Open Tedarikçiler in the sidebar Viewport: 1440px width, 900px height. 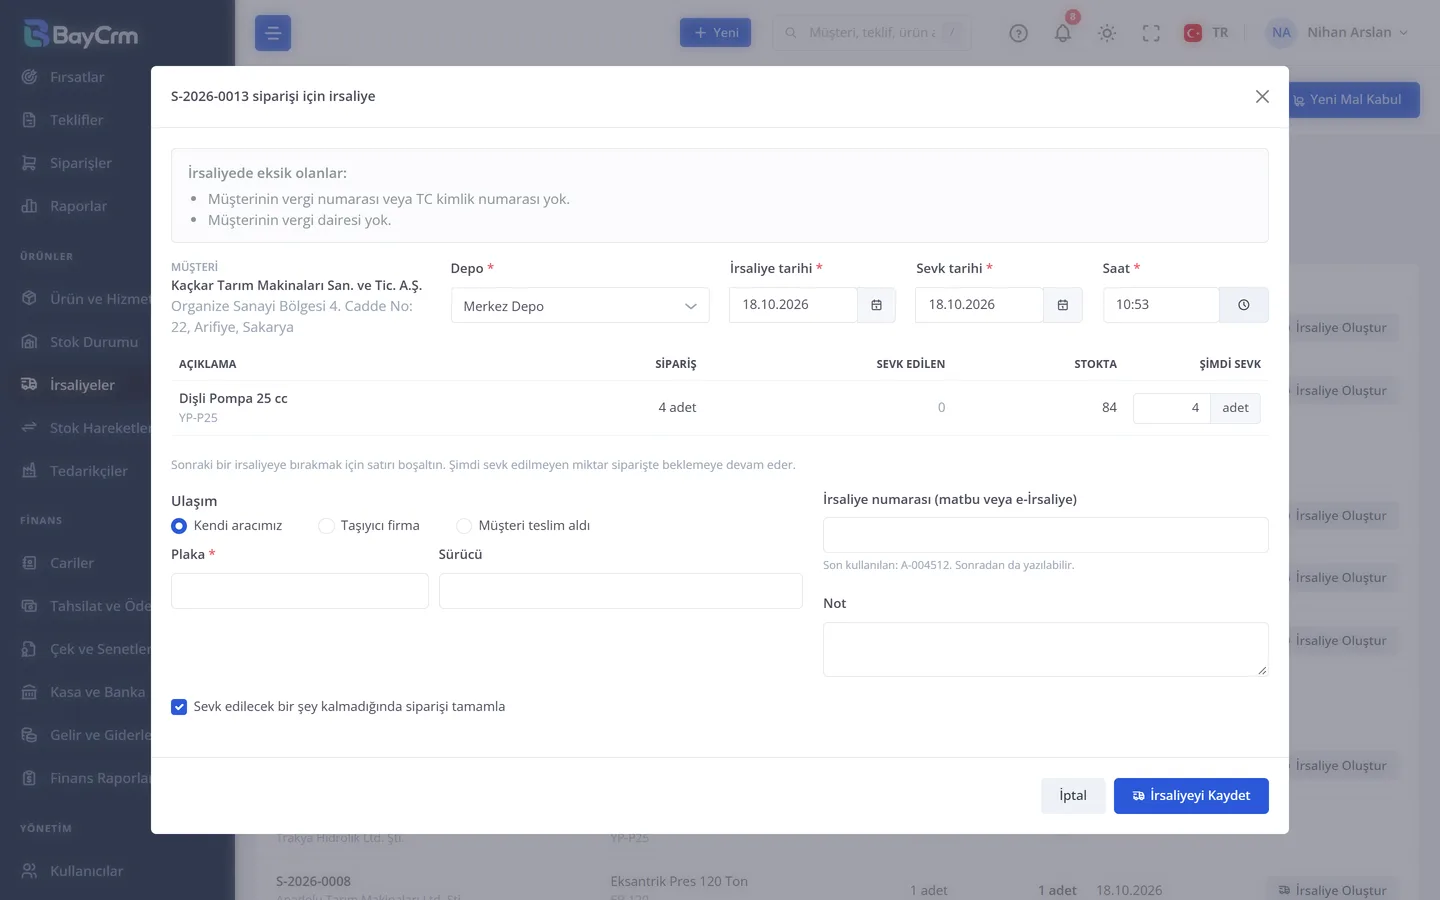click(x=88, y=471)
